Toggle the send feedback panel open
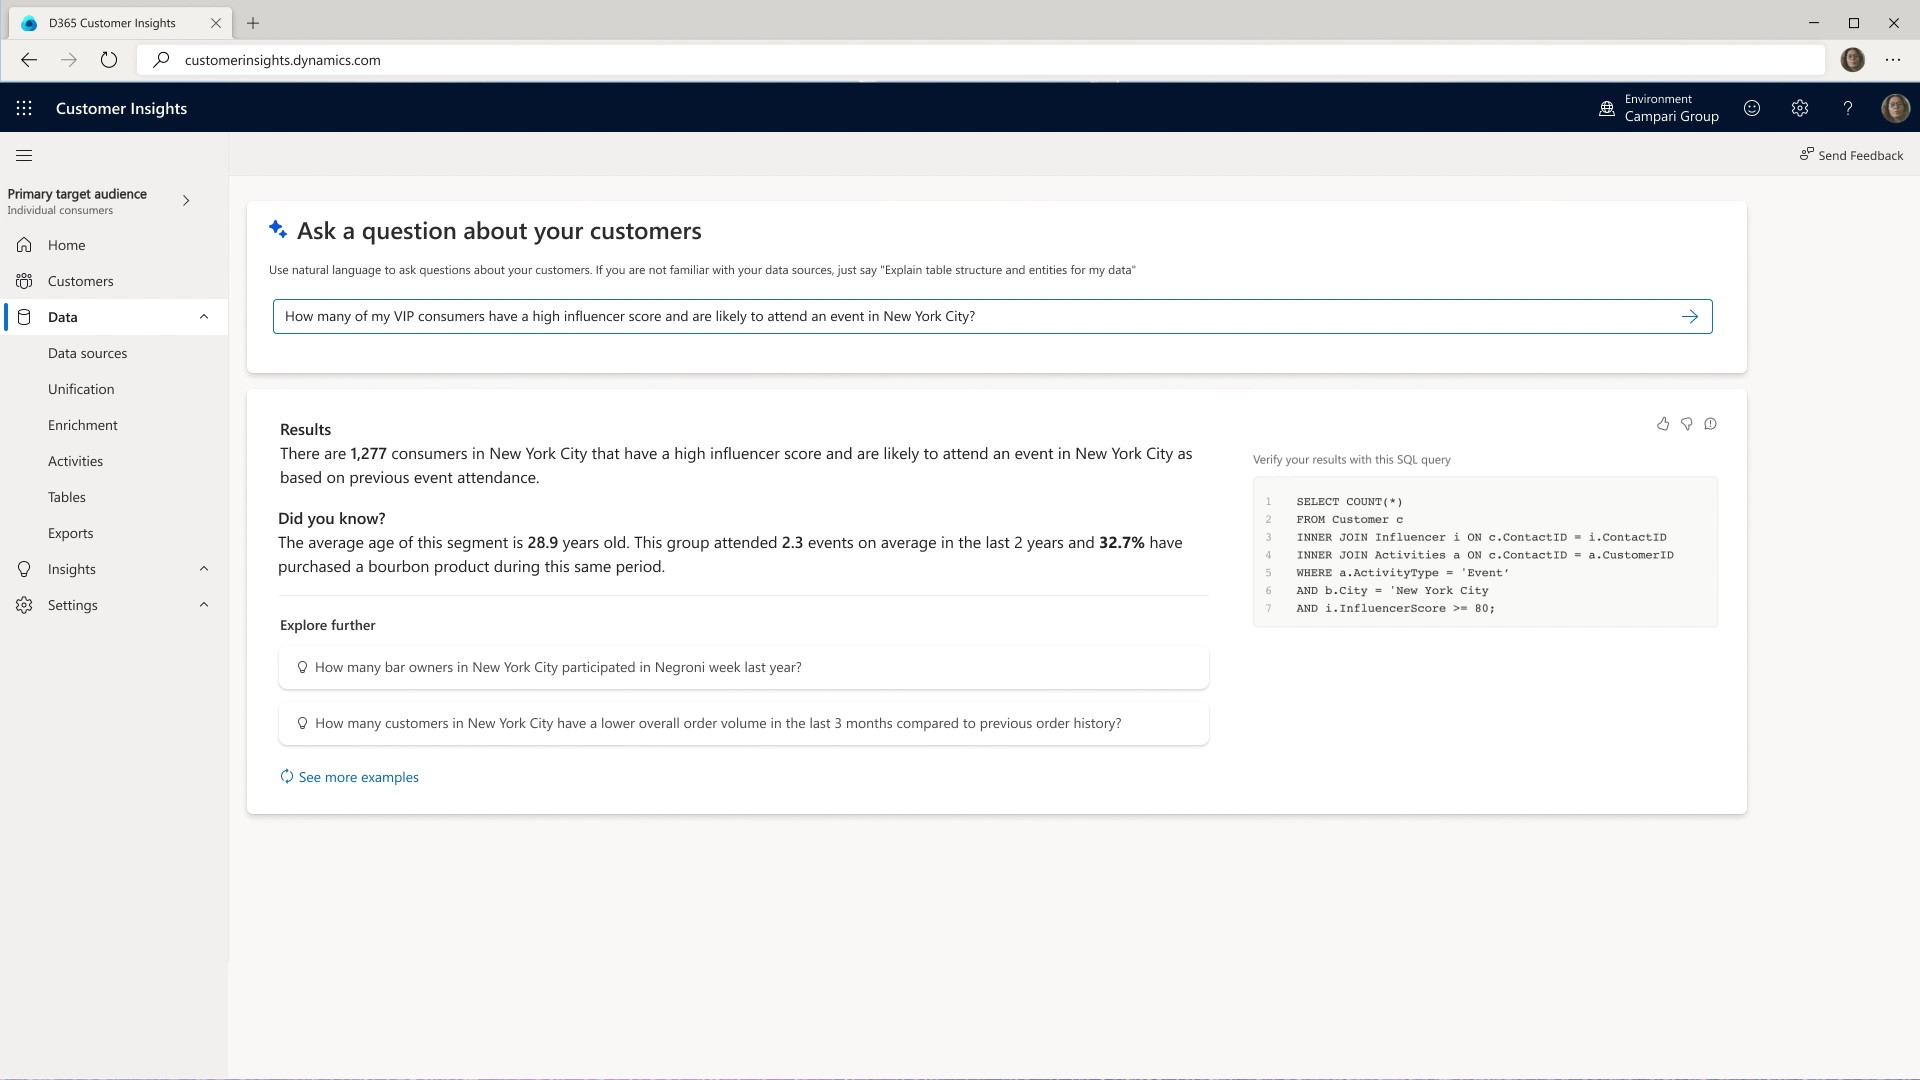 1851,156
